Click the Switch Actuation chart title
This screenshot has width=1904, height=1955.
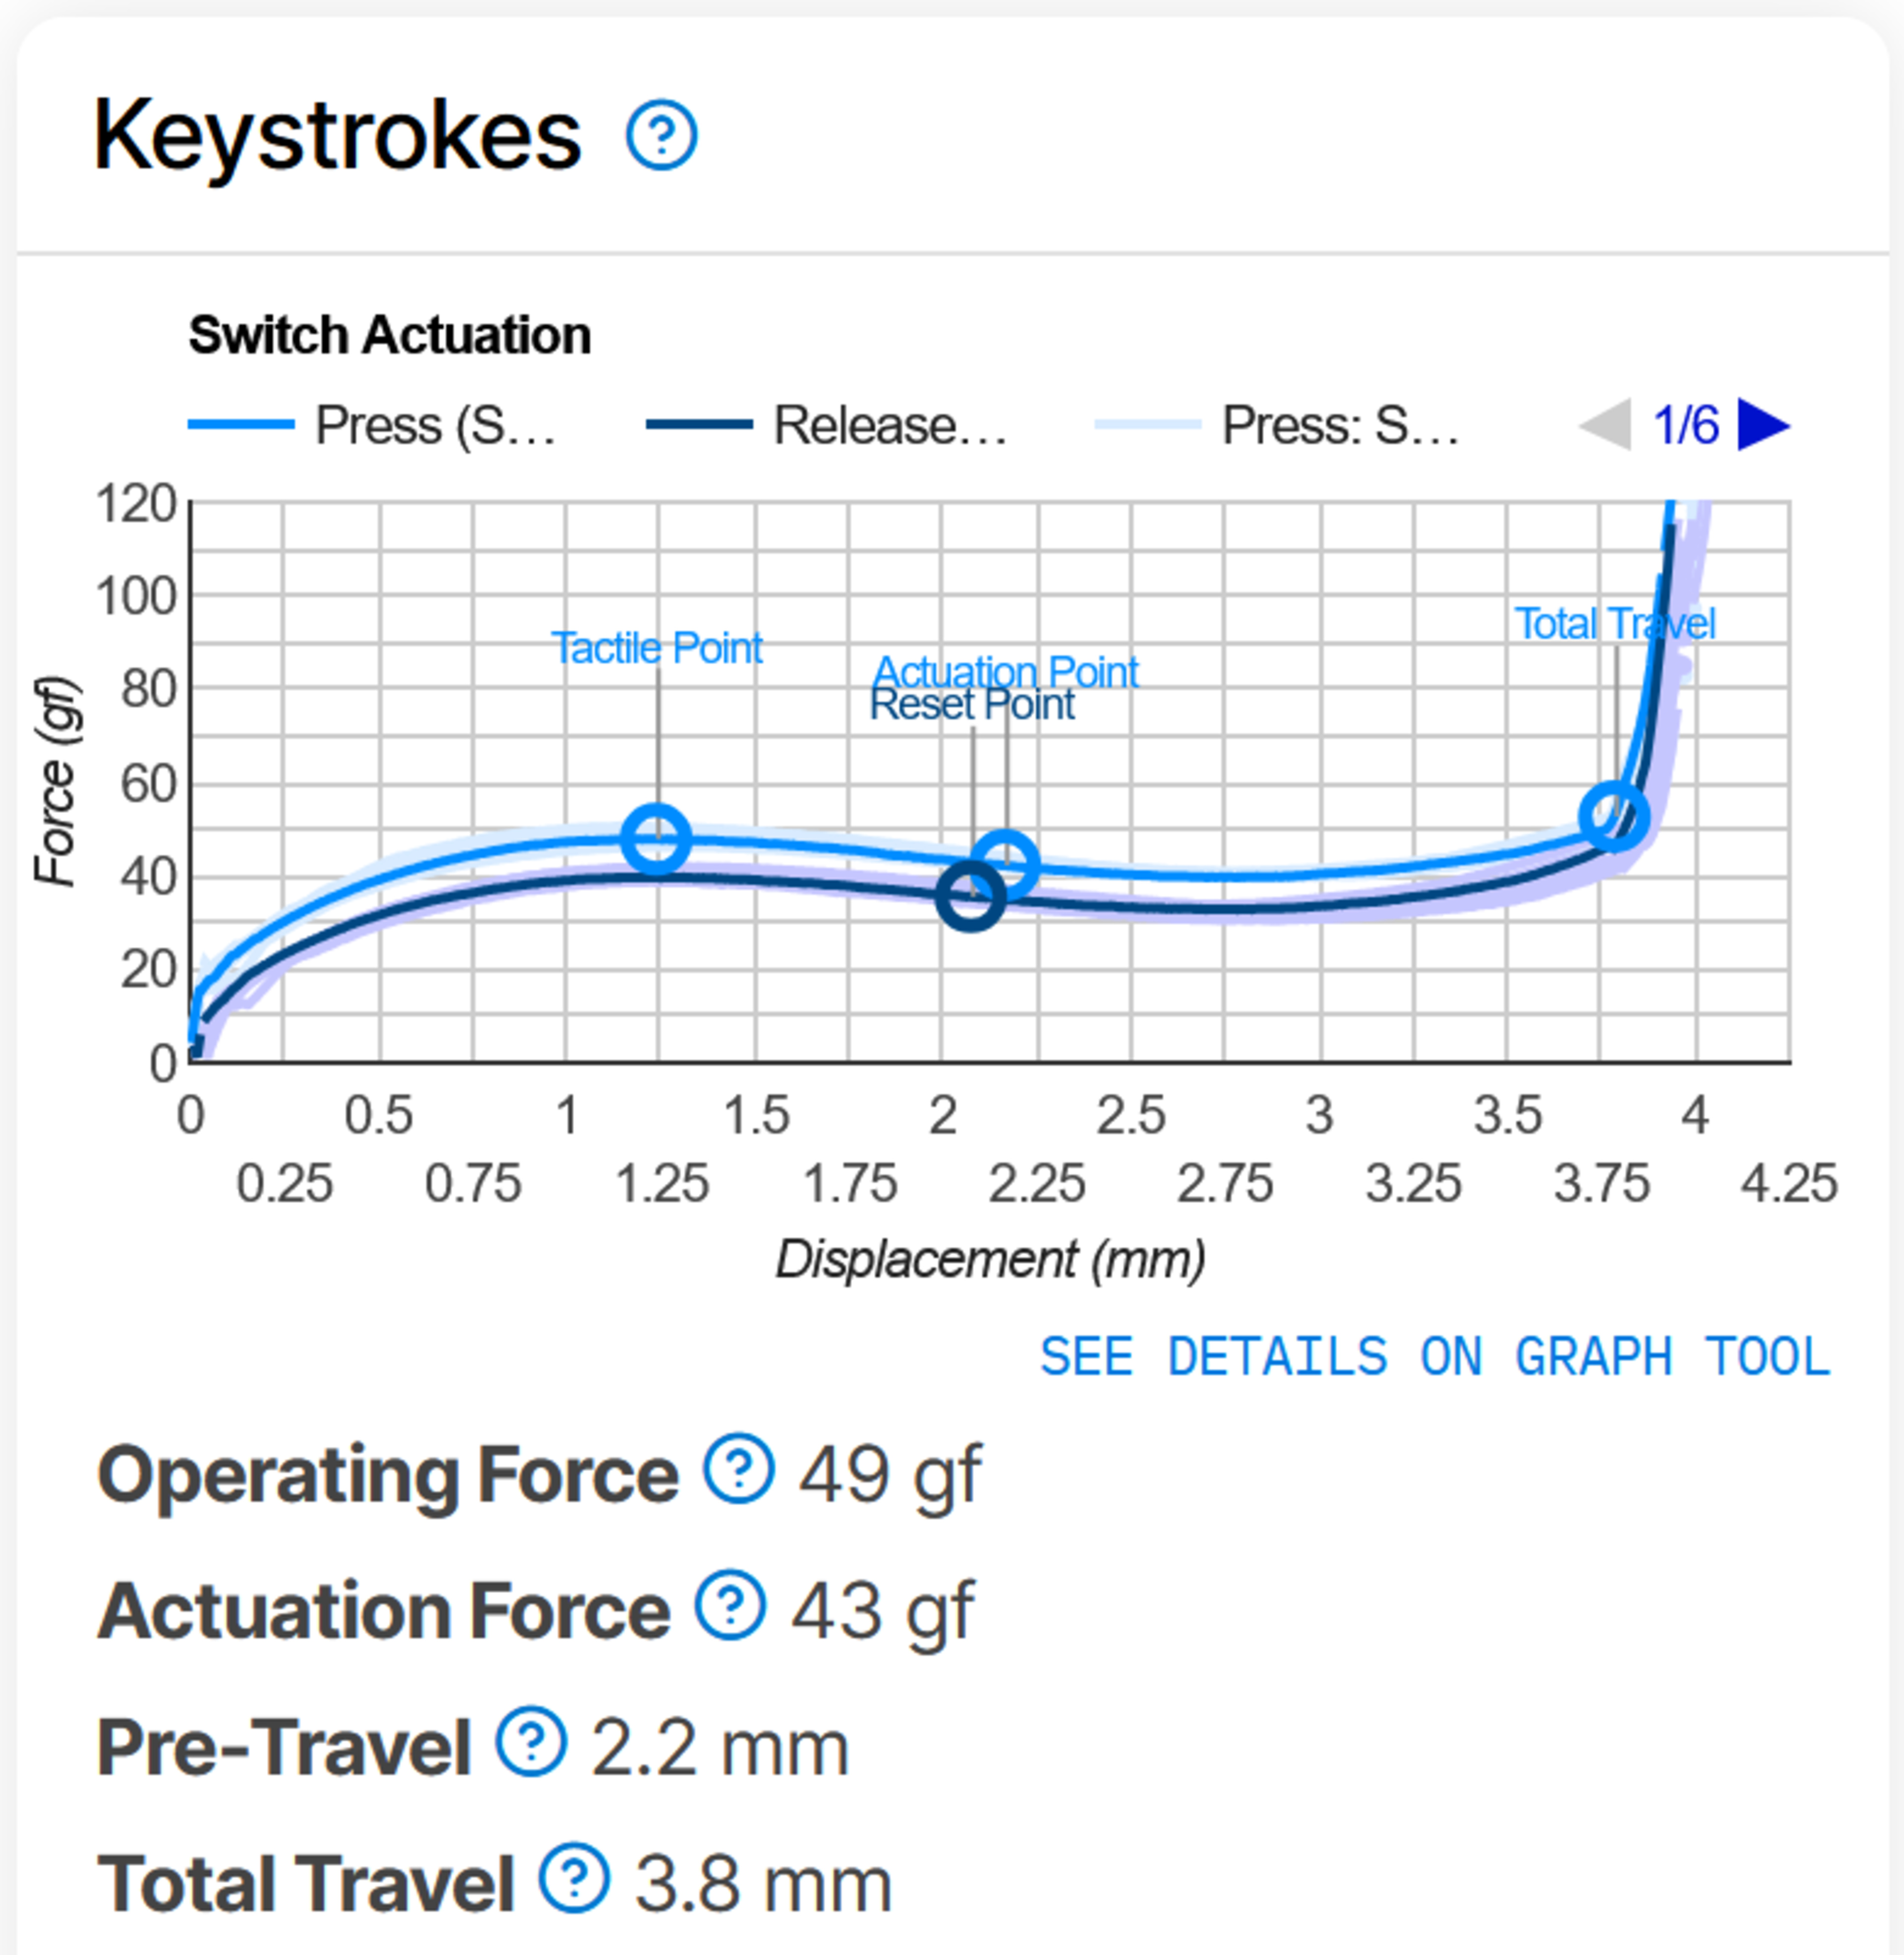tap(390, 335)
